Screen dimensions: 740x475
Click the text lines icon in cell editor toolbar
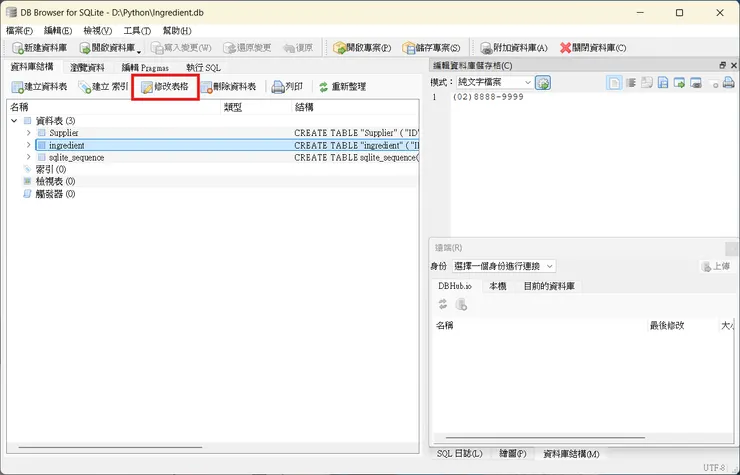tap(631, 83)
